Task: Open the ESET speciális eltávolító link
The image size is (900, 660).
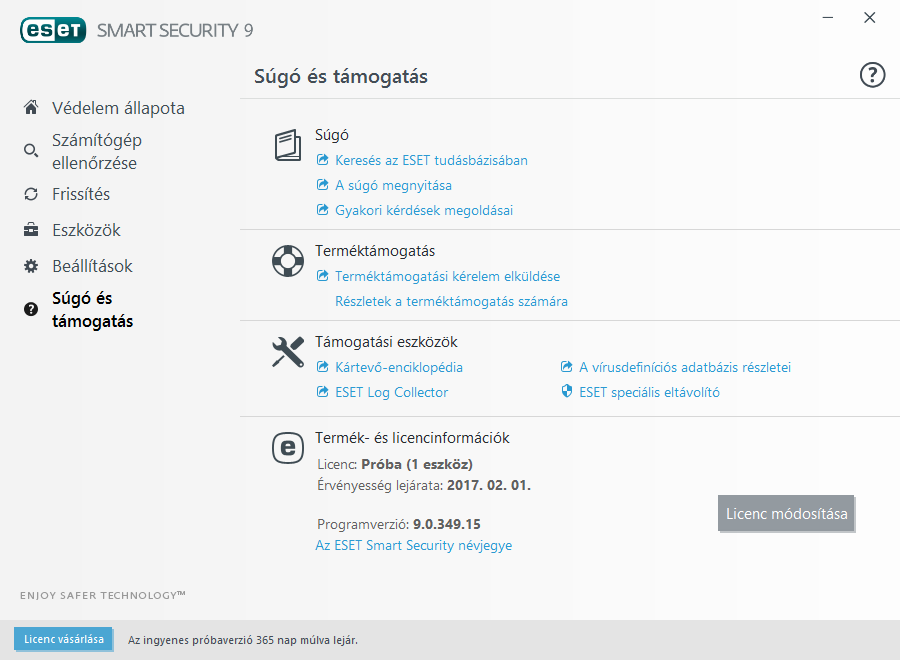Action: click(x=649, y=392)
